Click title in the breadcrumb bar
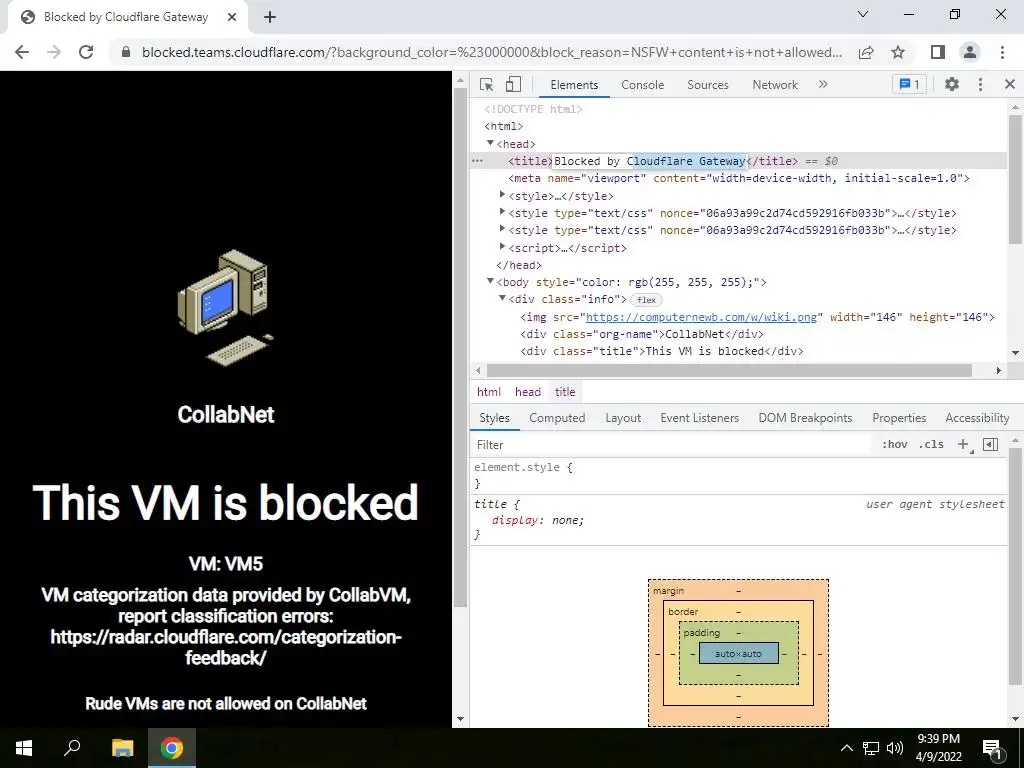The width and height of the screenshot is (1024, 768). point(565,392)
